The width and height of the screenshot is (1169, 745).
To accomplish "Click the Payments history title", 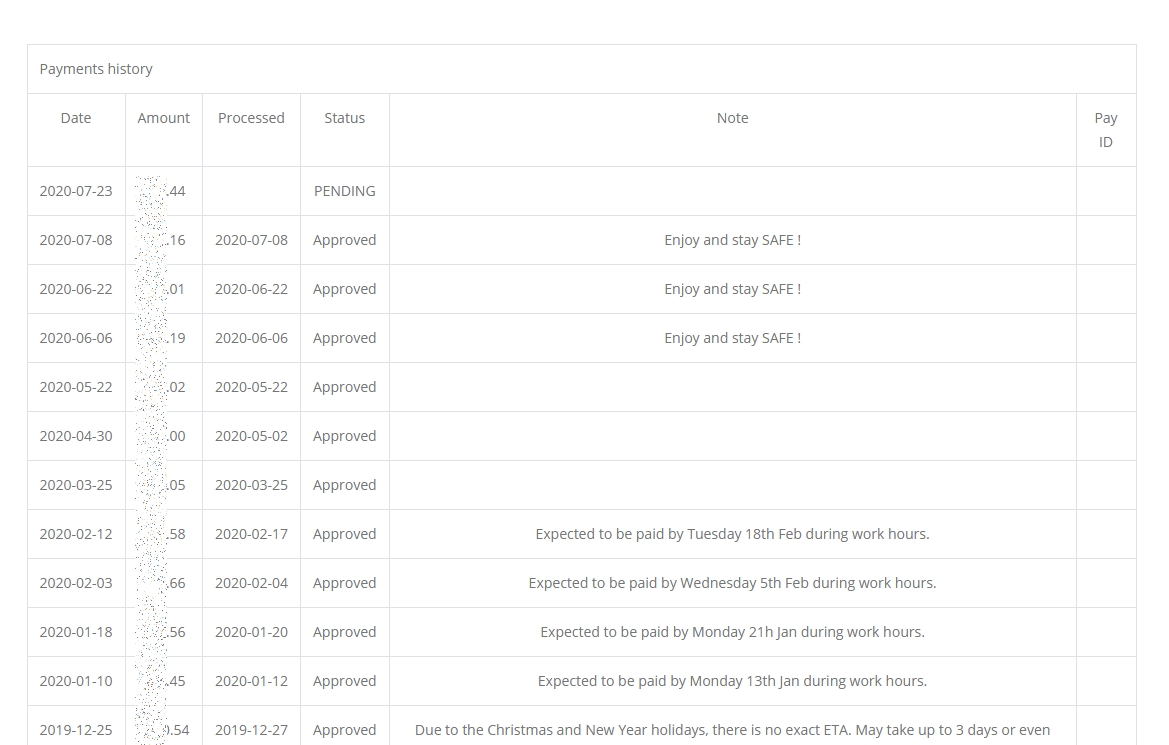I will 96,69.
